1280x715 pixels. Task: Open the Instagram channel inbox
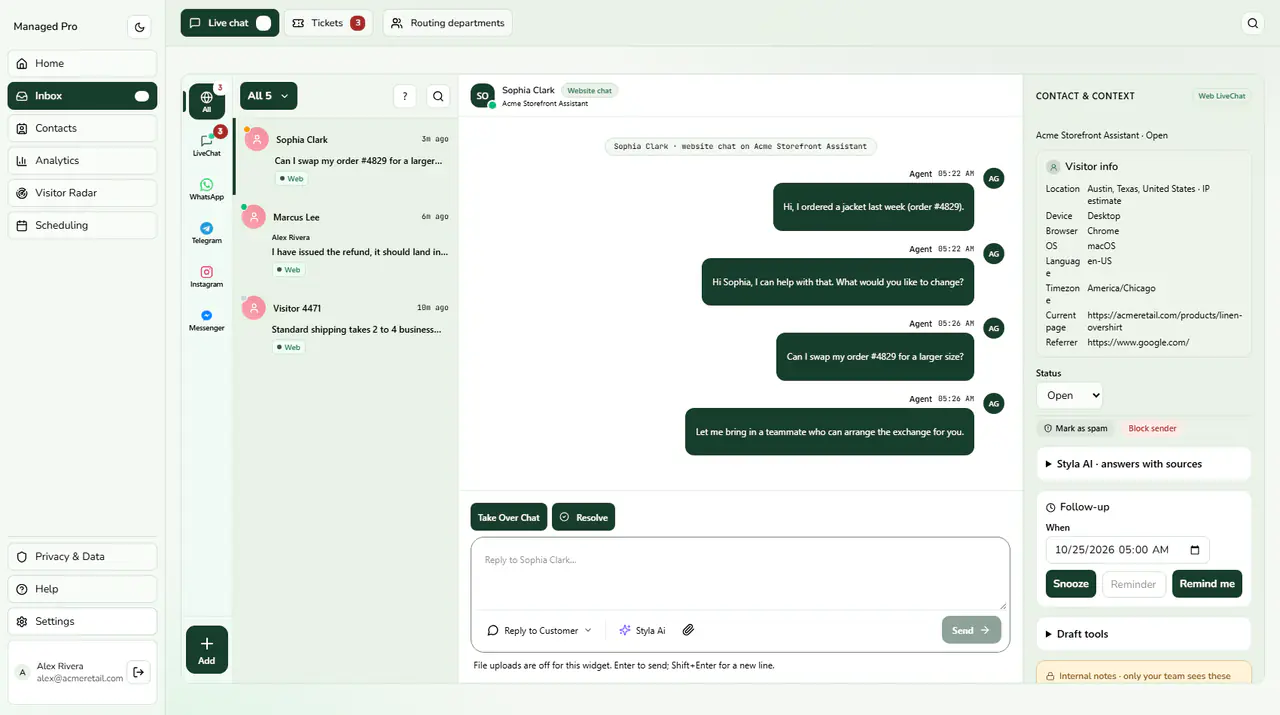click(x=207, y=277)
